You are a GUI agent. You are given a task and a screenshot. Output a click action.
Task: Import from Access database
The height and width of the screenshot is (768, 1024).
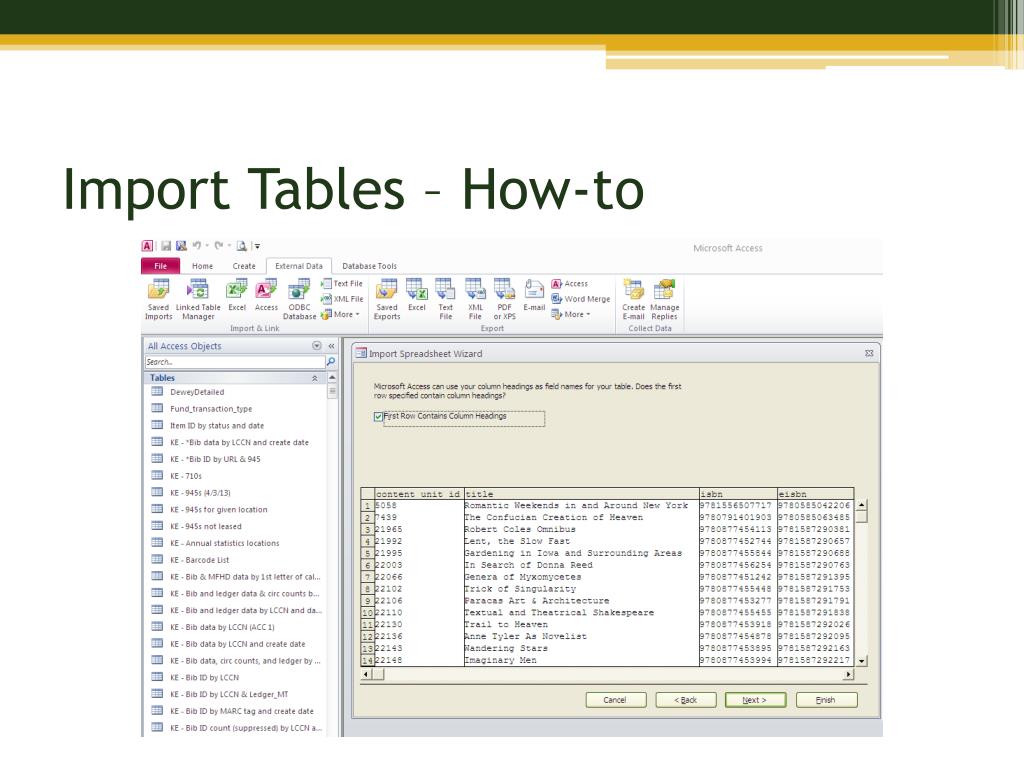pos(266,295)
